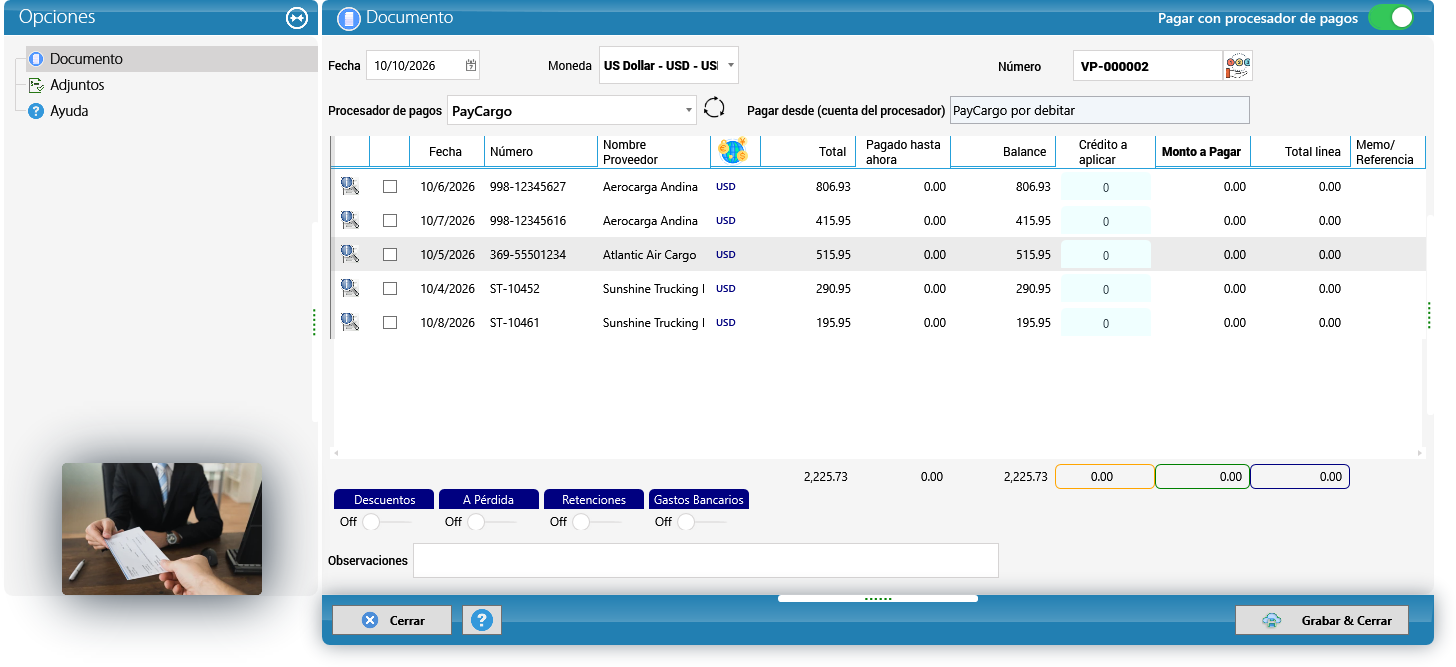
Task: Click the collapse Opciones panel arrow icon
Action: [296, 18]
